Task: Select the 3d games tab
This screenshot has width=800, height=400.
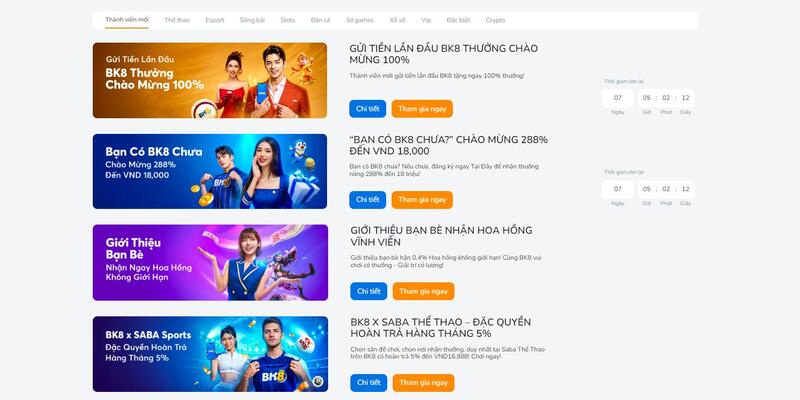Action: (360, 20)
